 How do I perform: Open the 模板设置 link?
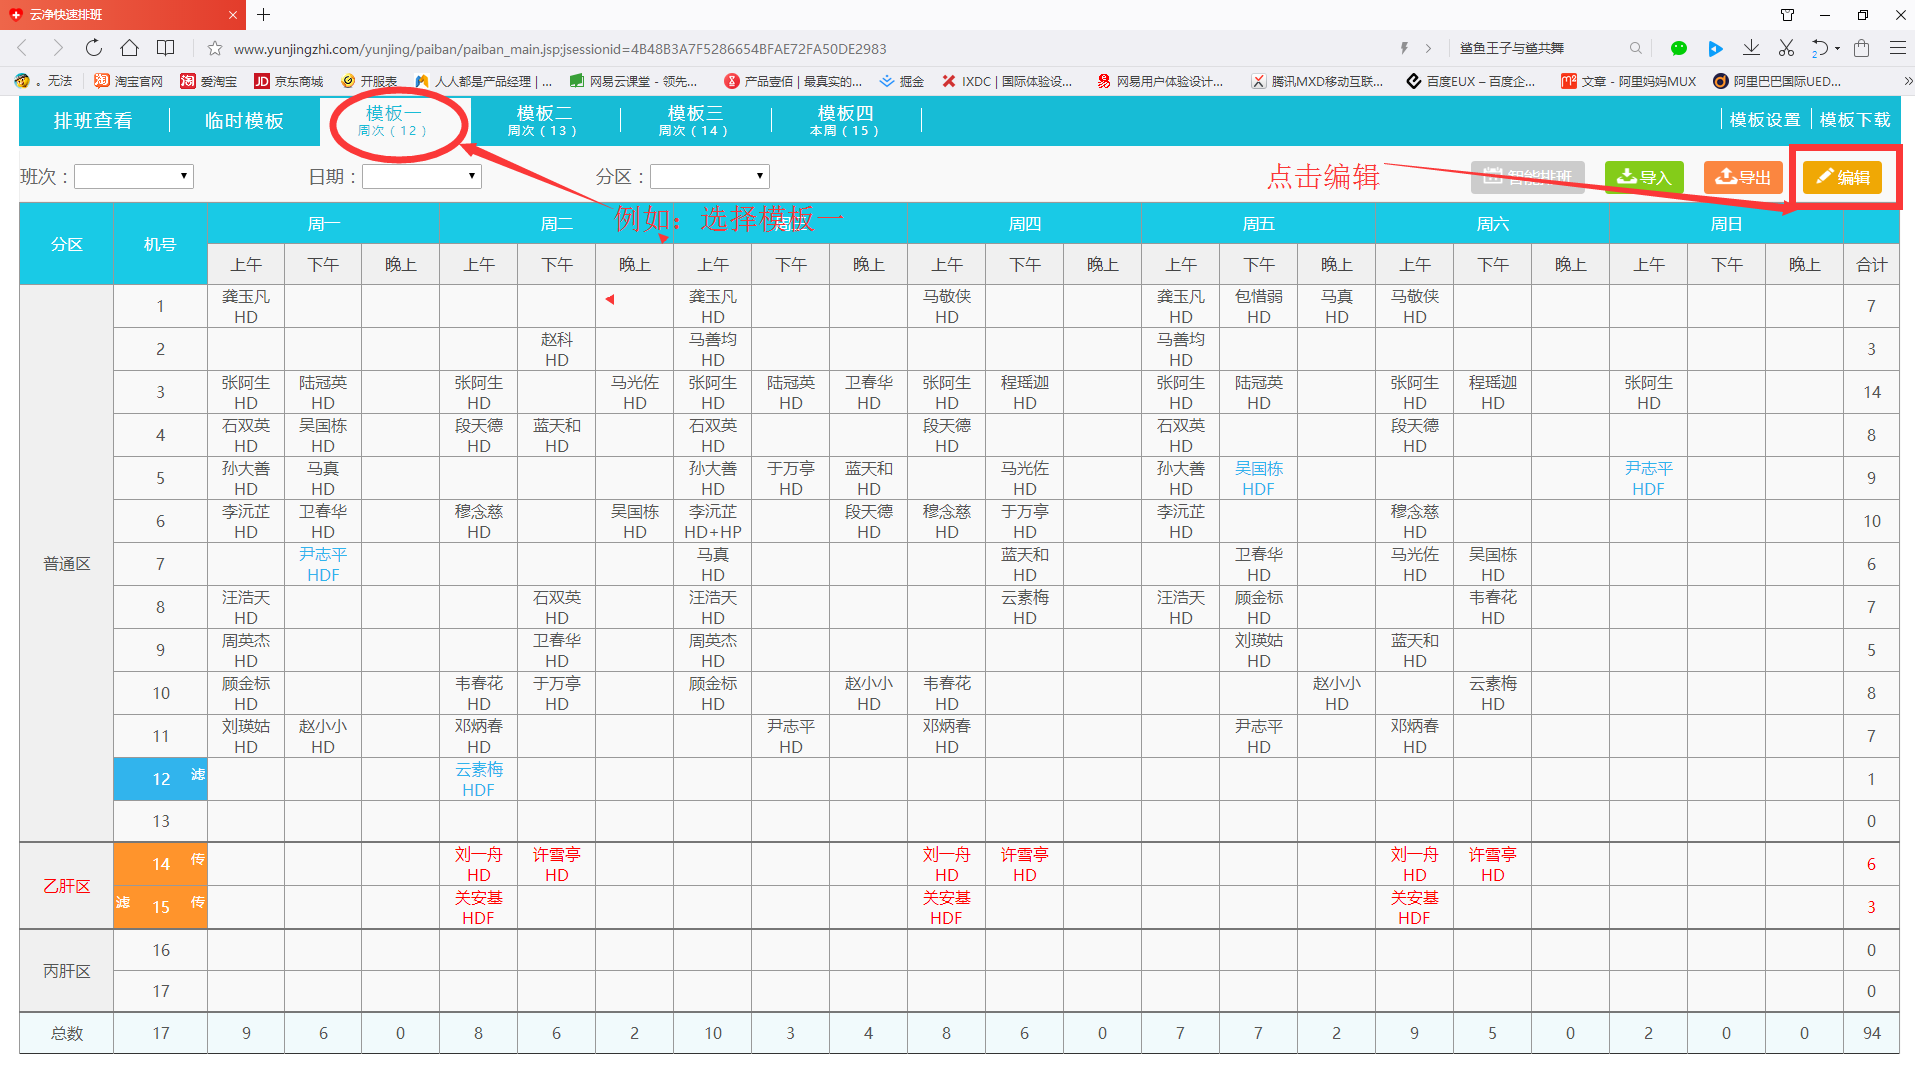(x=1764, y=120)
